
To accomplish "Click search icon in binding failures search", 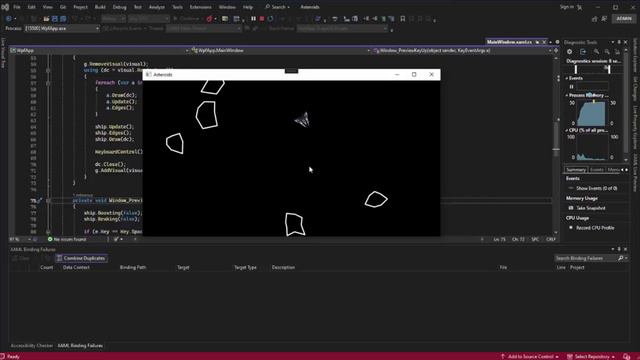I will point(620,258).
